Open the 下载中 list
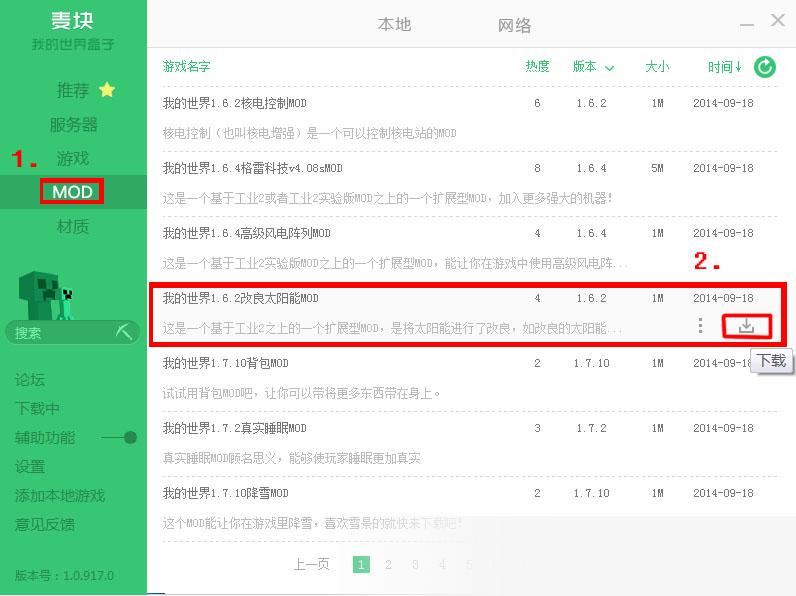 coord(37,408)
